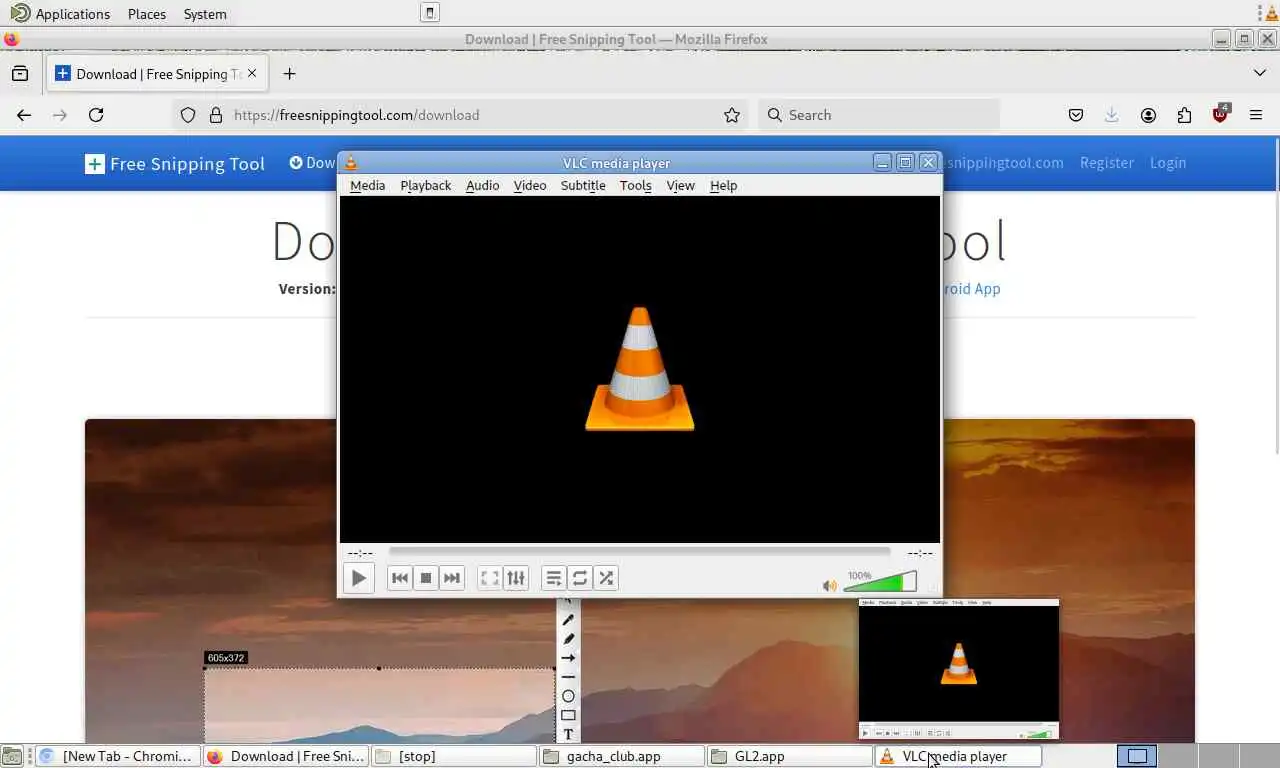Skip to next media in VLC
Viewport: 1280px width, 768px height.
pyautogui.click(x=452, y=578)
